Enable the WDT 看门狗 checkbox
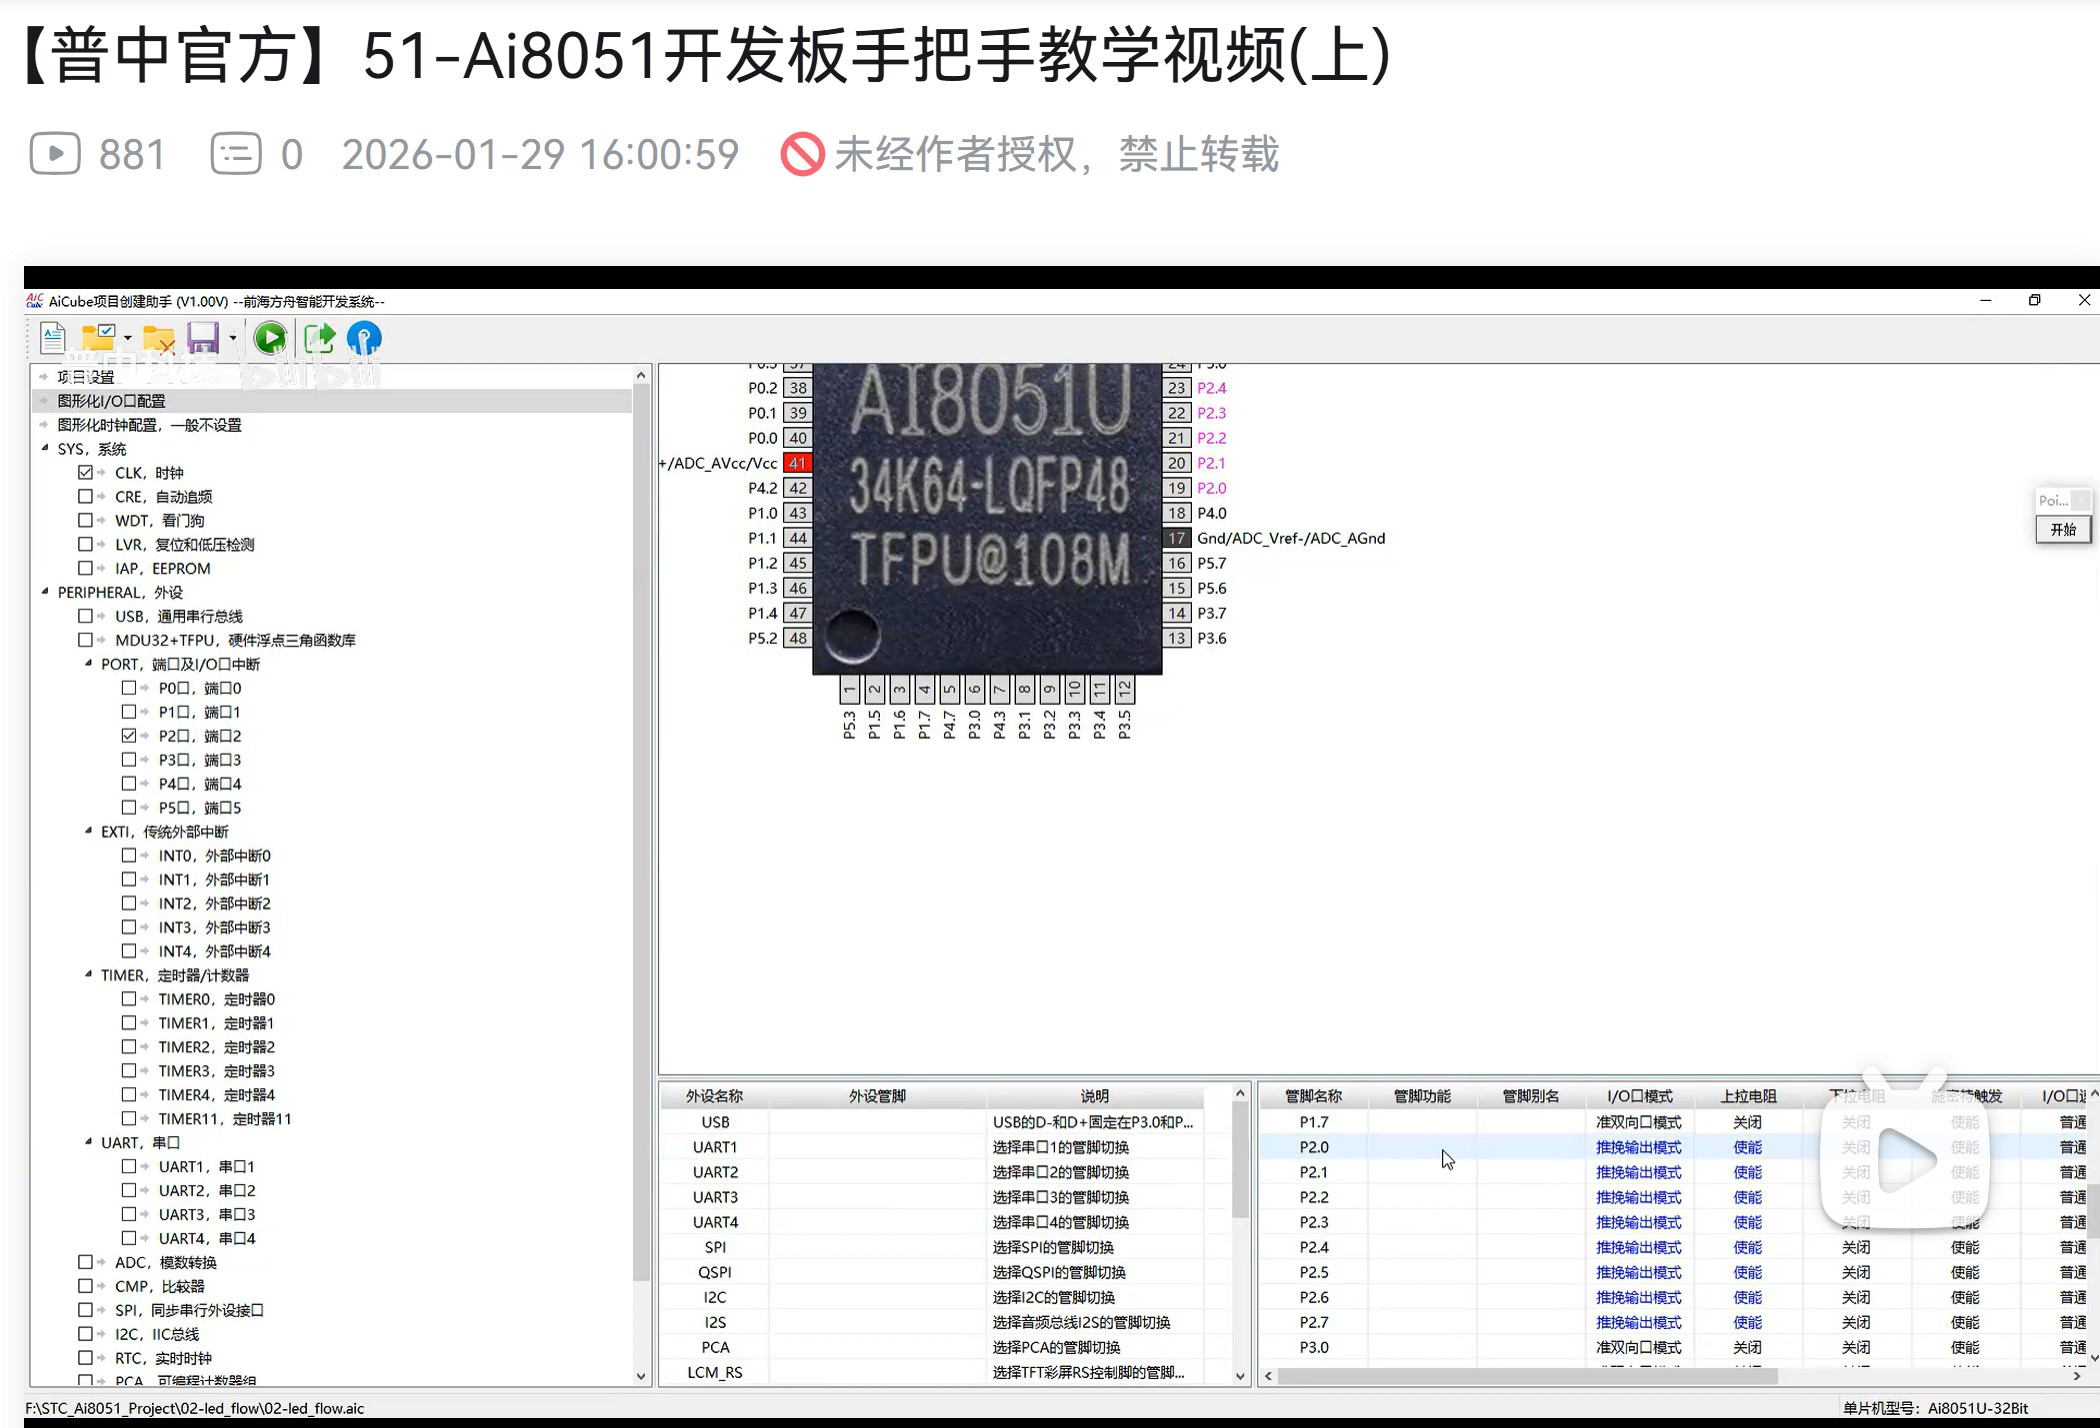 click(86, 519)
